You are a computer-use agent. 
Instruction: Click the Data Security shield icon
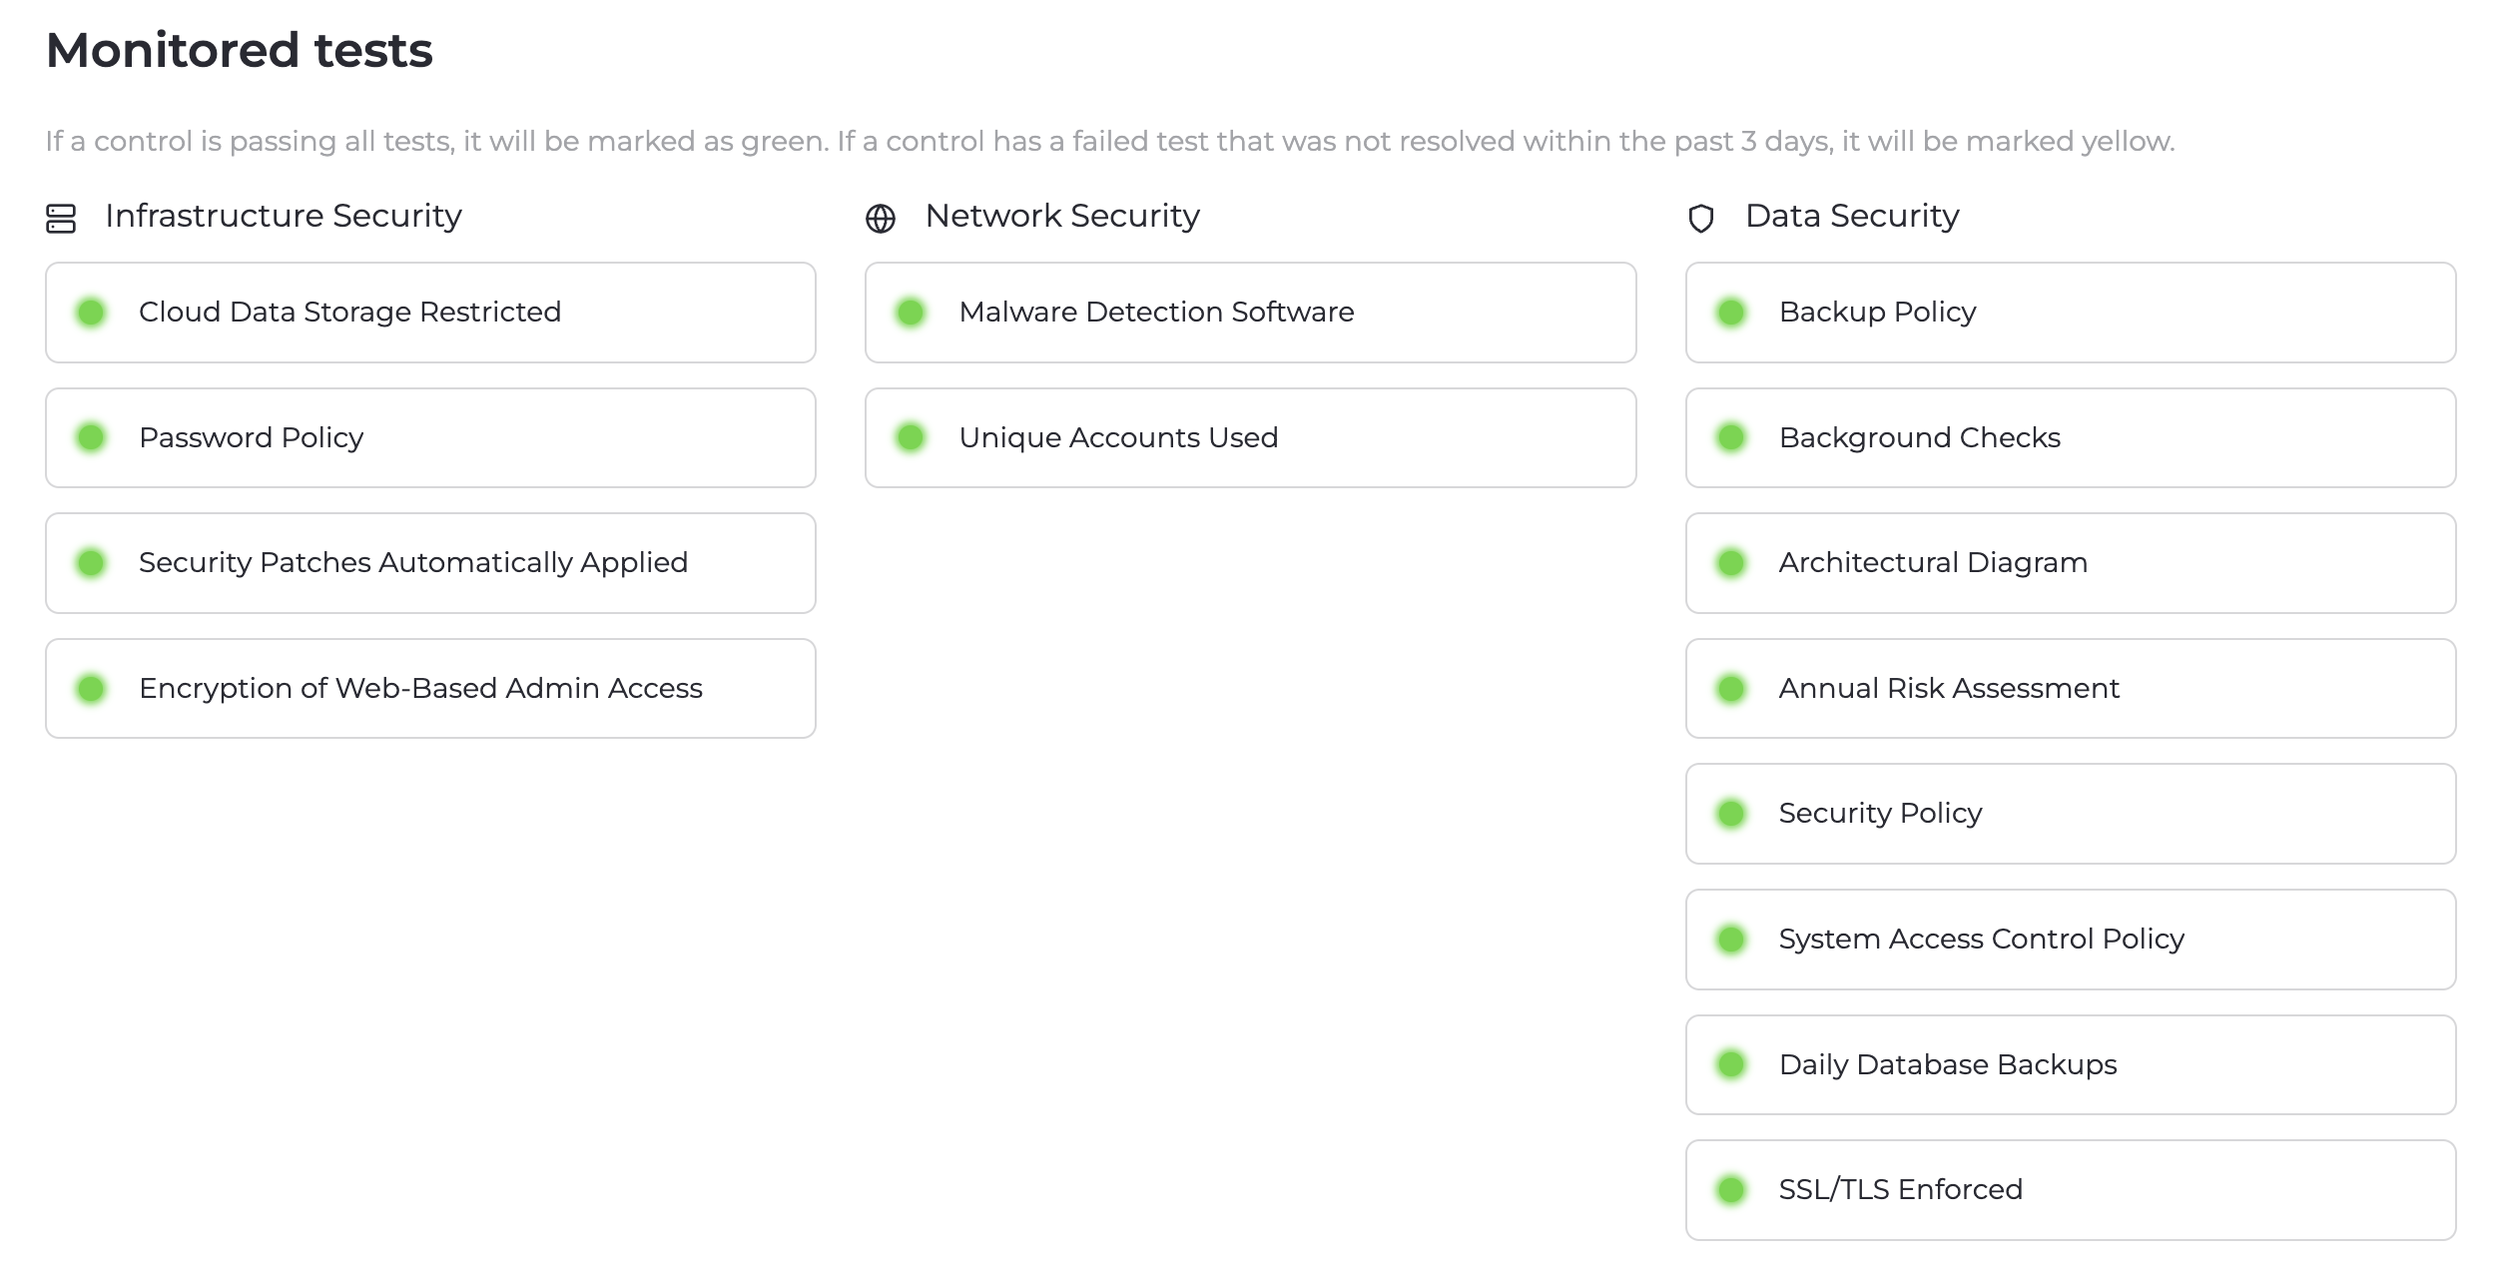[1700, 218]
